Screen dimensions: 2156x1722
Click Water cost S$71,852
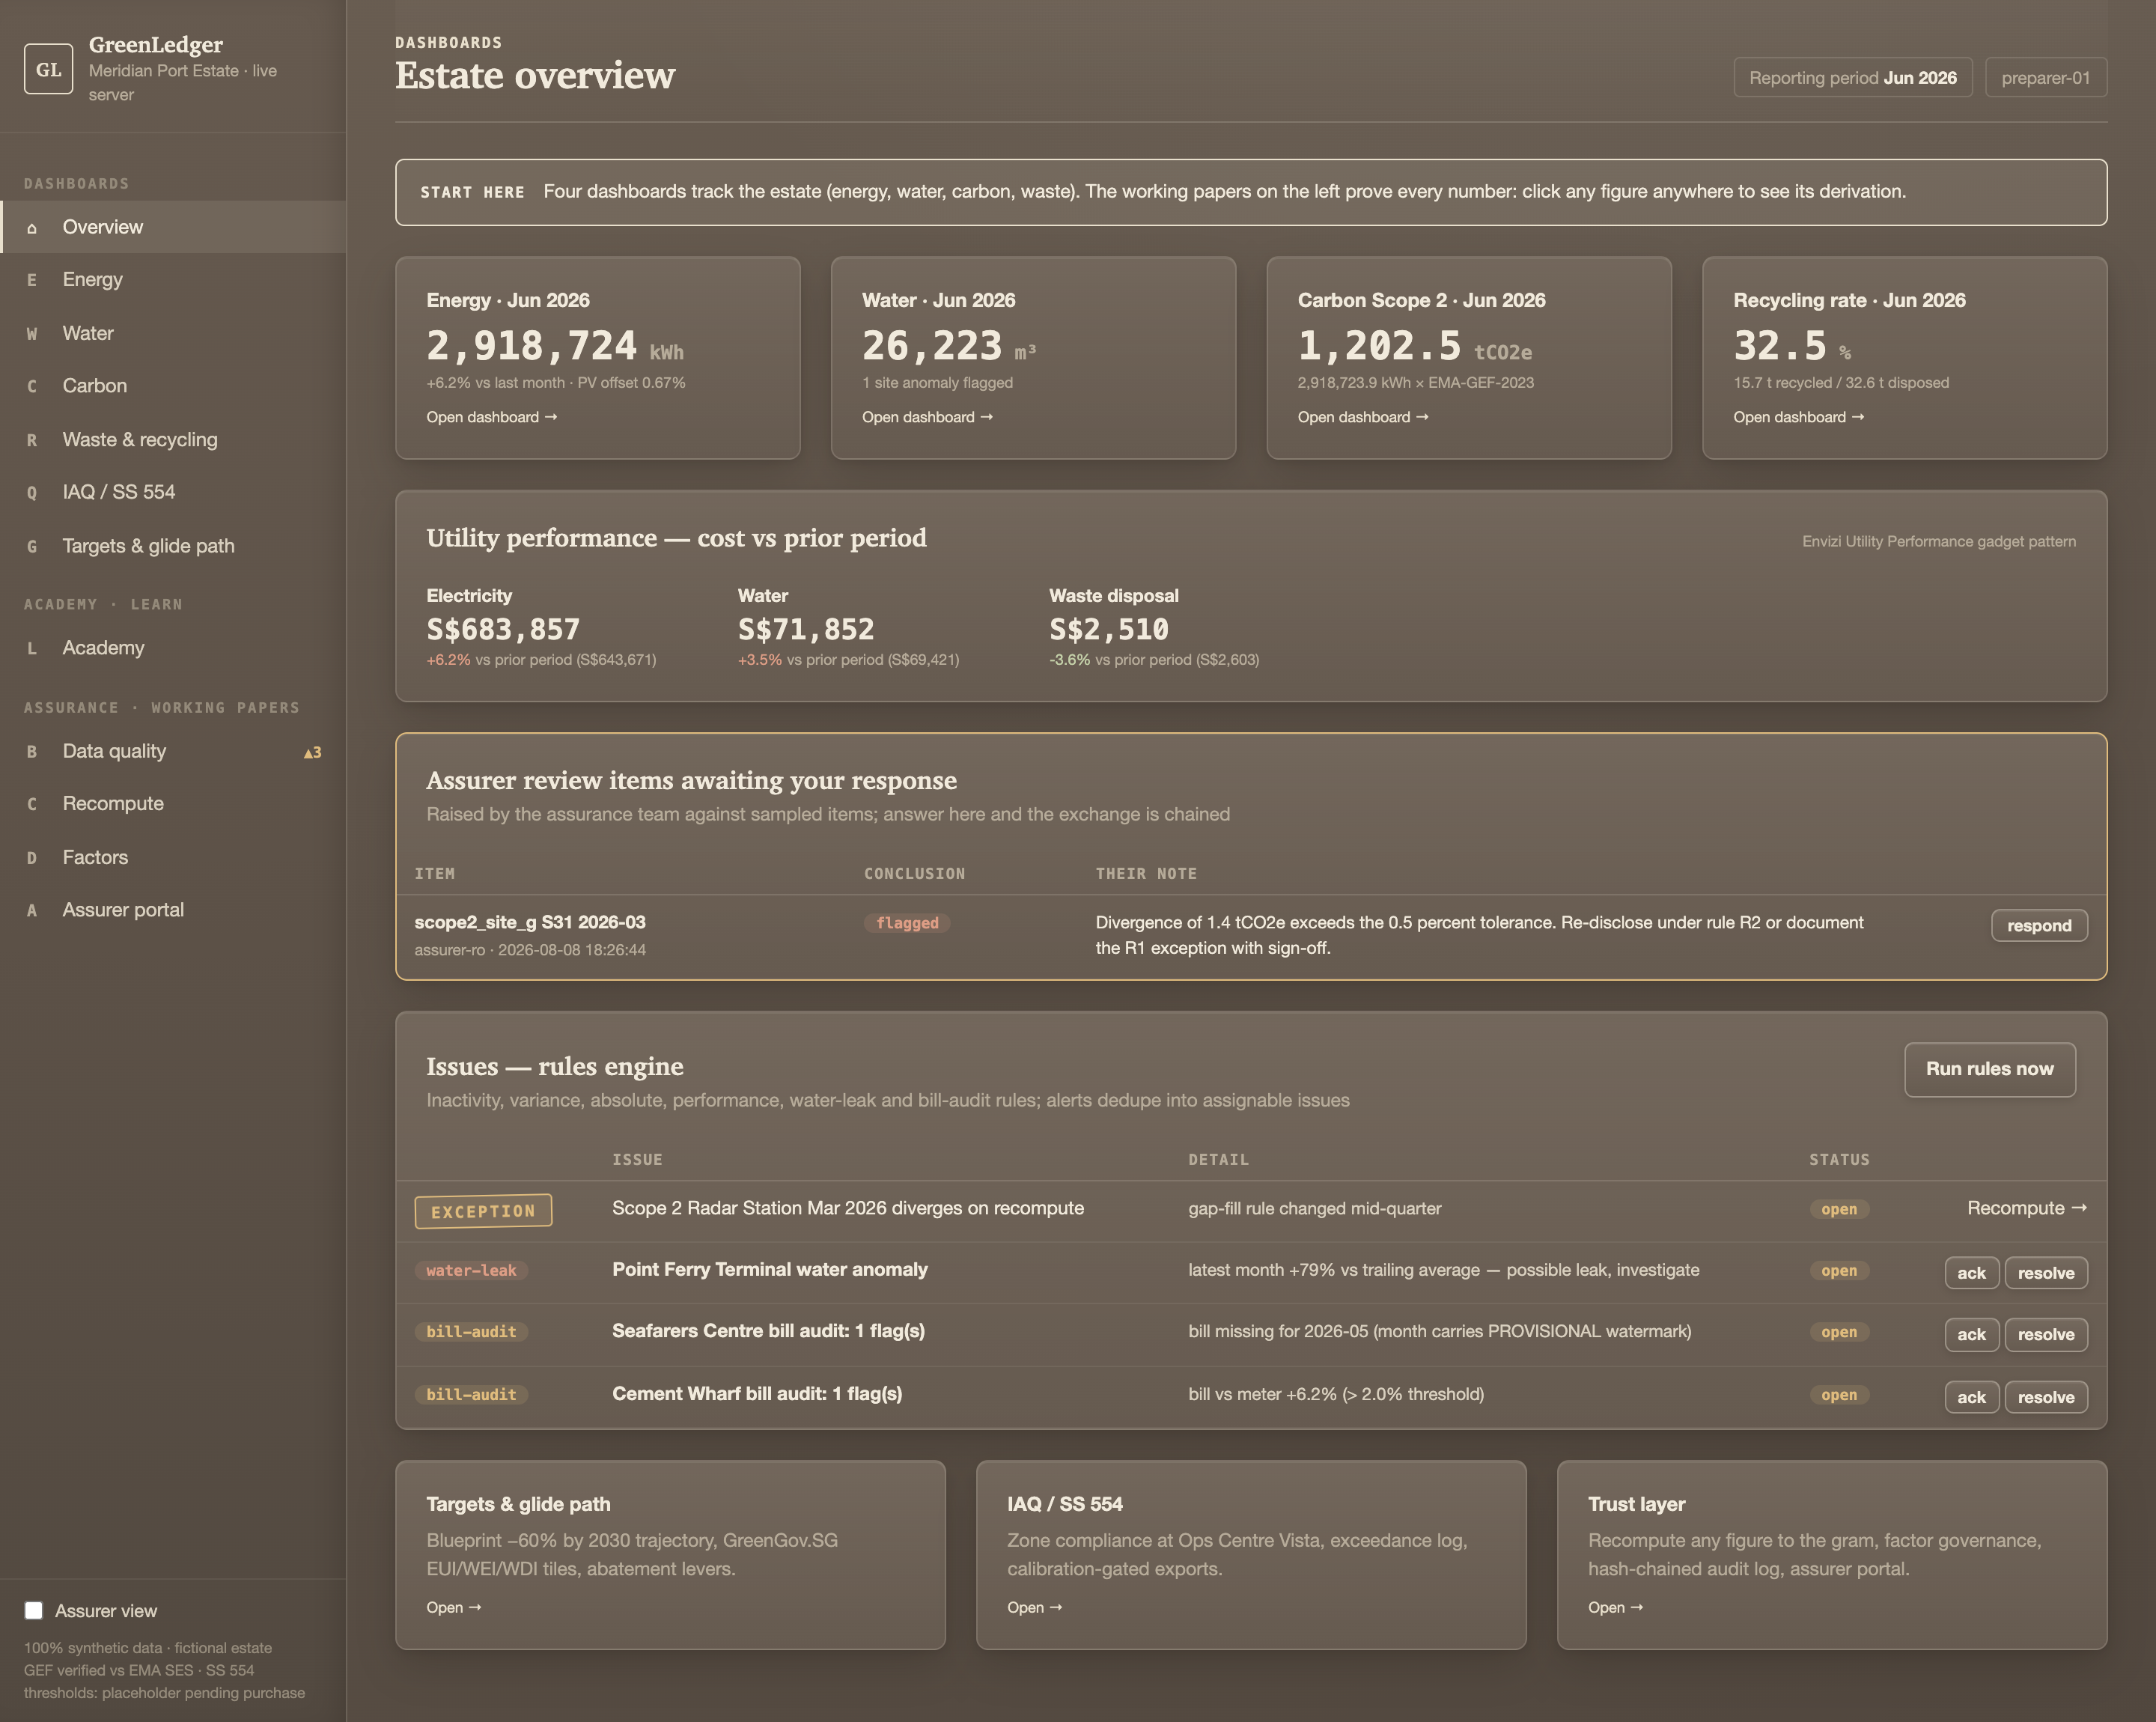click(x=805, y=629)
